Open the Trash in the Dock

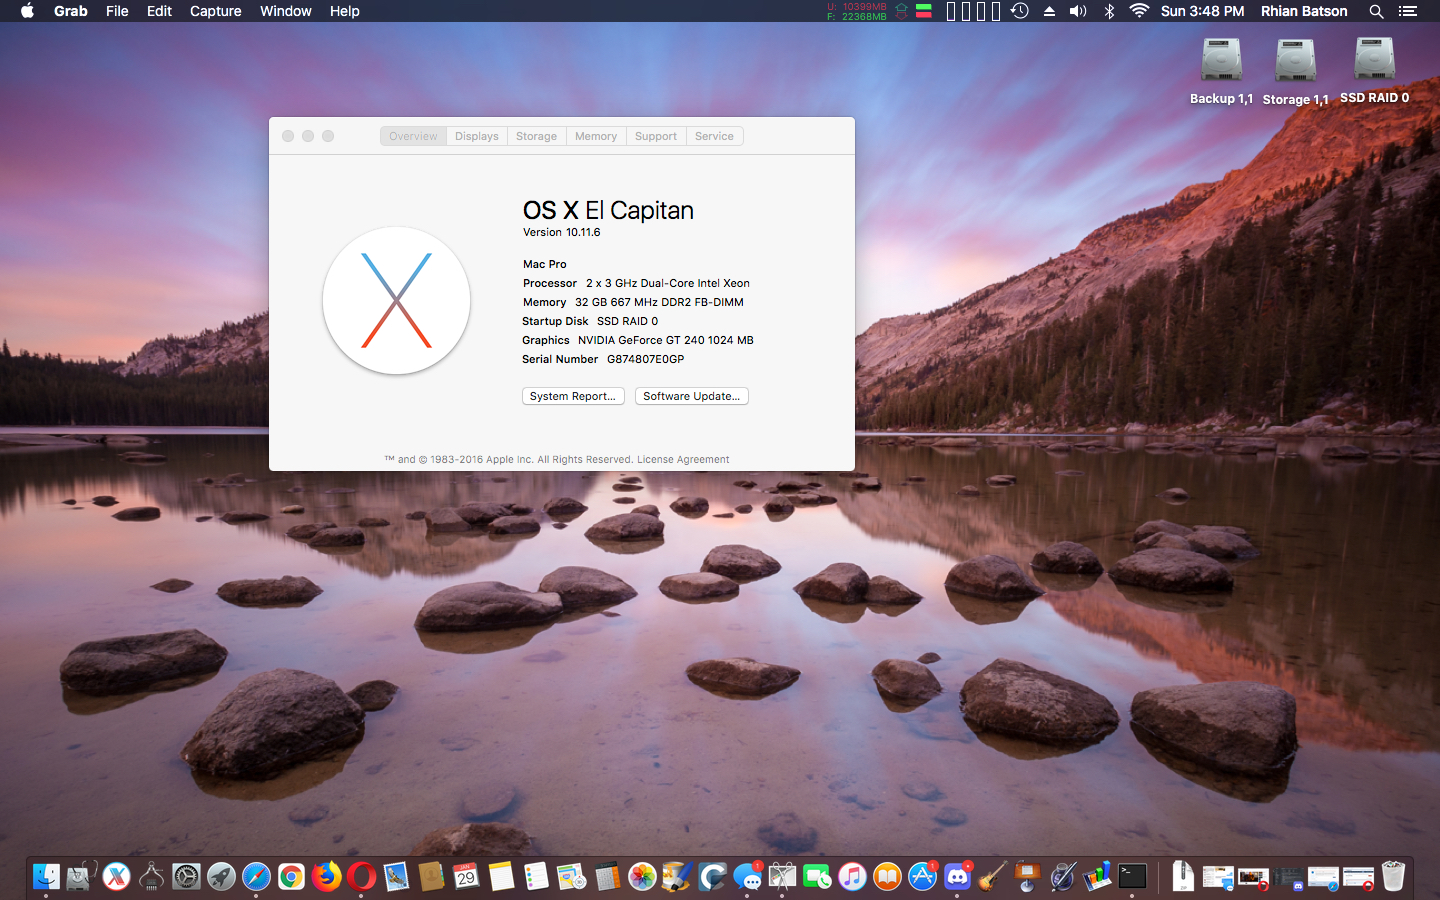coord(1393,877)
